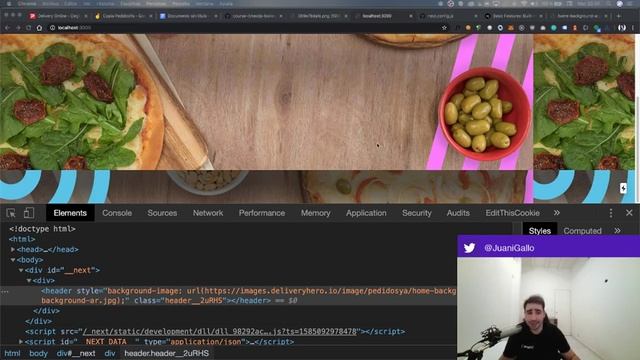The height and width of the screenshot is (360, 640).
Task: Open the Console panel
Action: click(117, 213)
